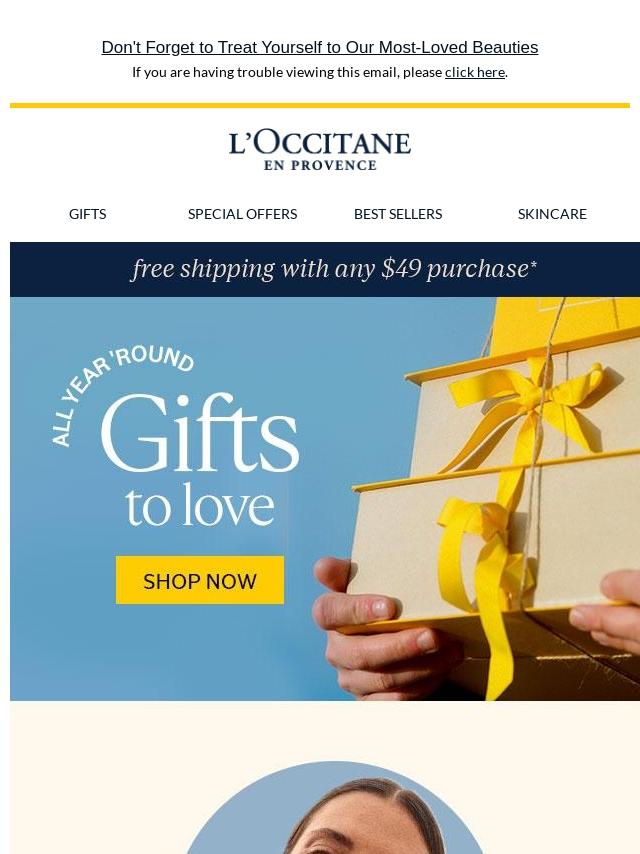This screenshot has width=640, height=854.
Task: Follow the "click here" view-in-browser link
Action: click(x=474, y=72)
